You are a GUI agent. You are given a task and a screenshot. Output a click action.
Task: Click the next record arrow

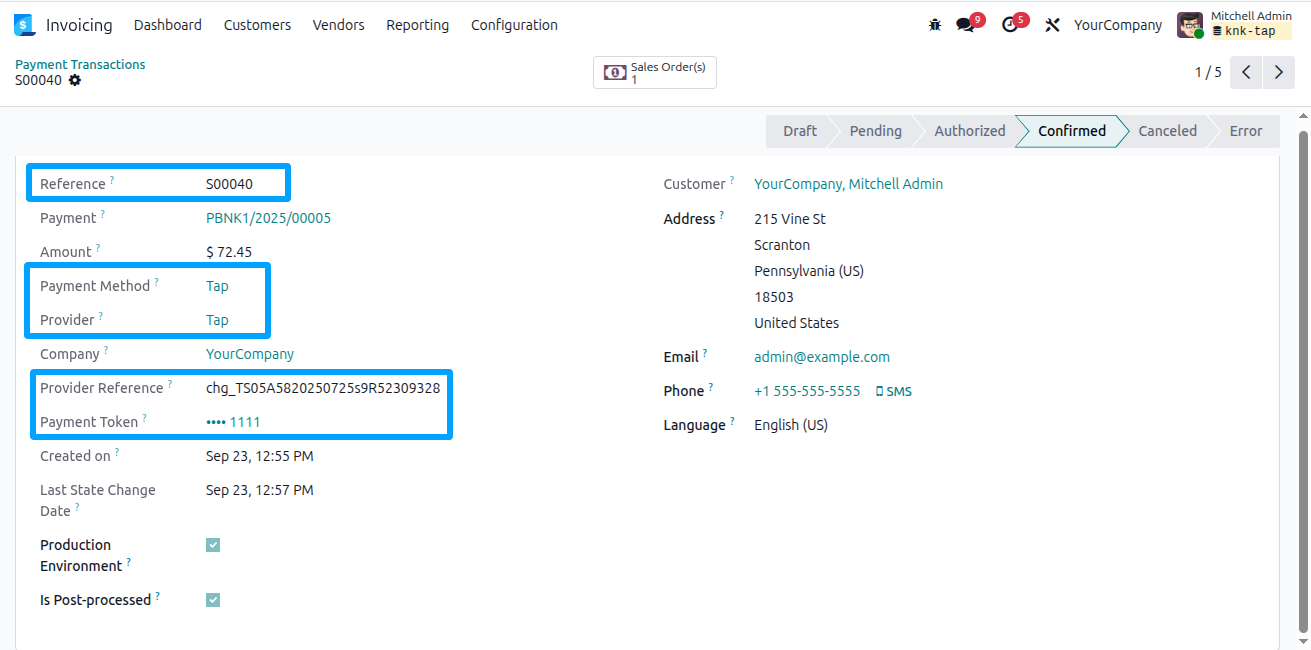(1278, 72)
